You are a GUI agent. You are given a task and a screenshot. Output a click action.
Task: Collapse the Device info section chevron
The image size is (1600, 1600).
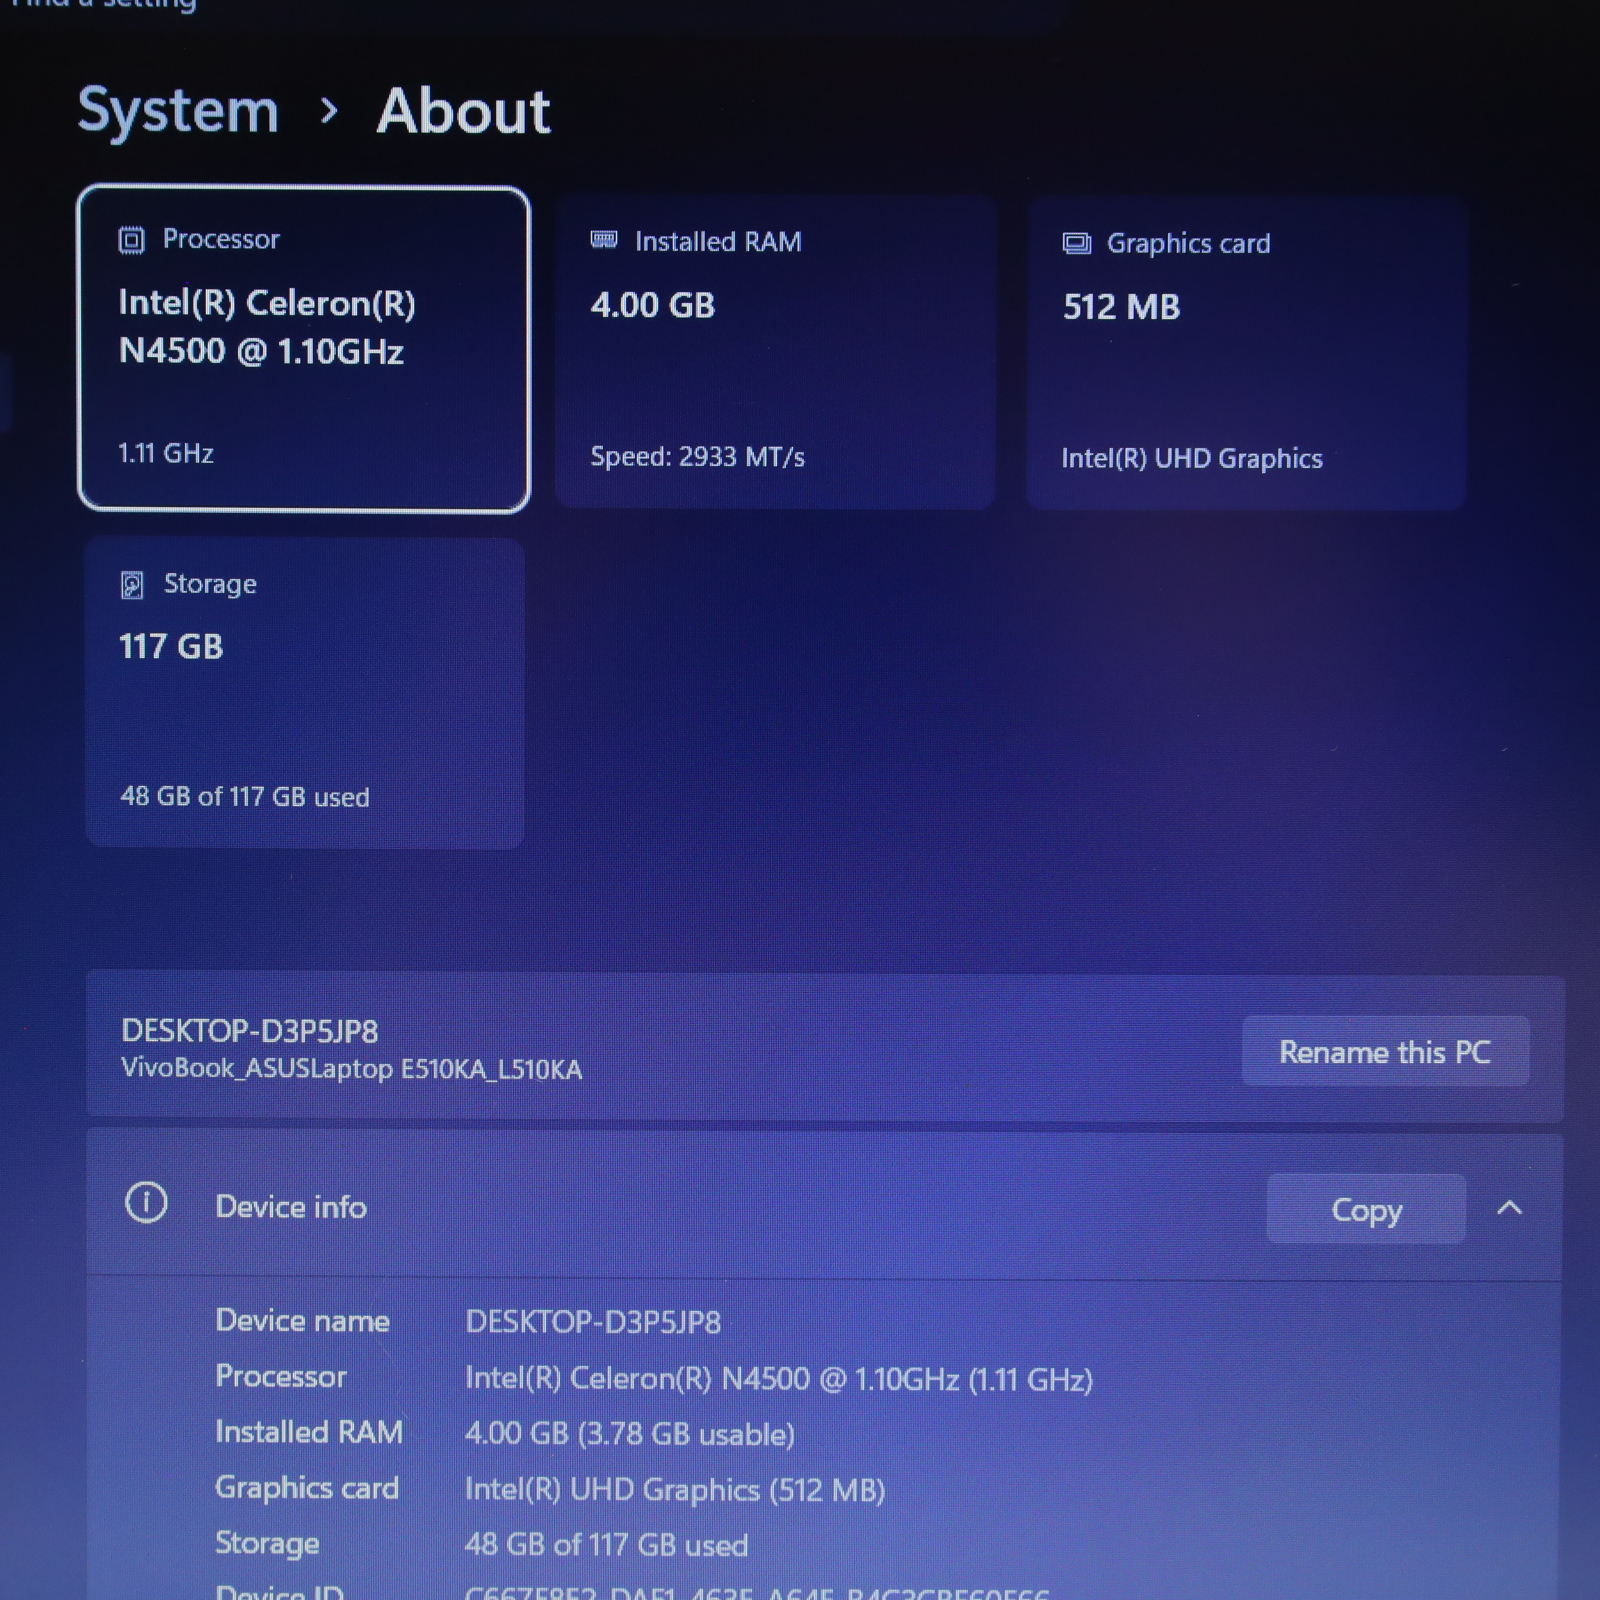(x=1509, y=1208)
